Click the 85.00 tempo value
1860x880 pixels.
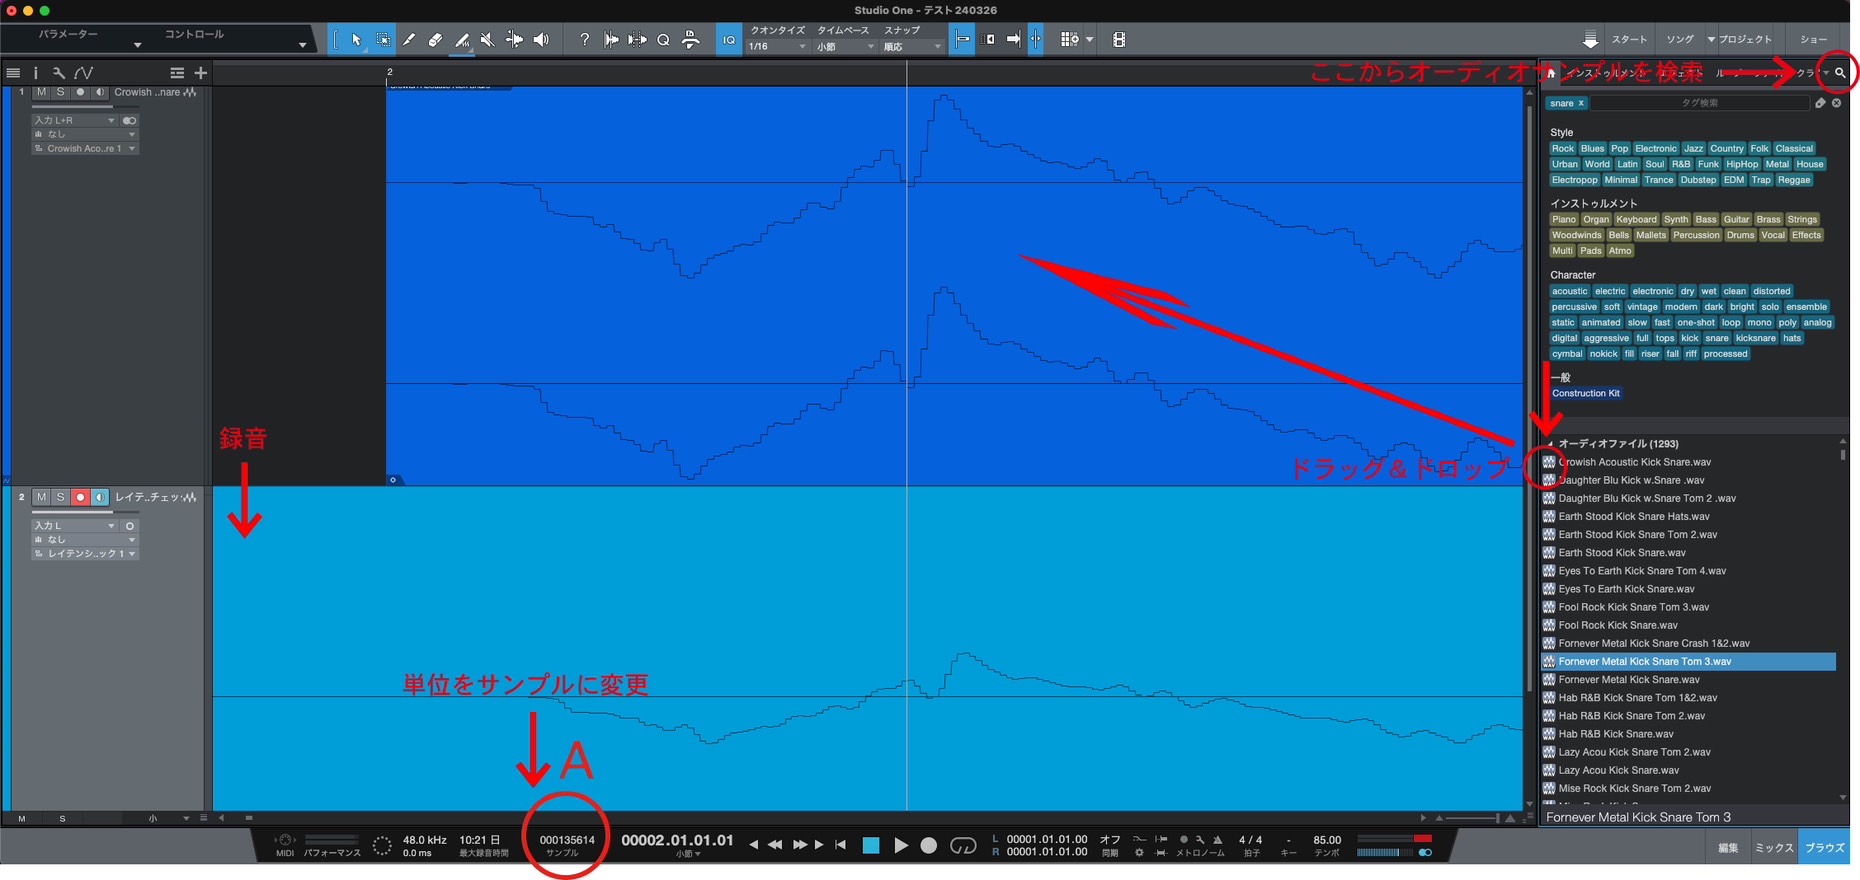click(x=1327, y=840)
